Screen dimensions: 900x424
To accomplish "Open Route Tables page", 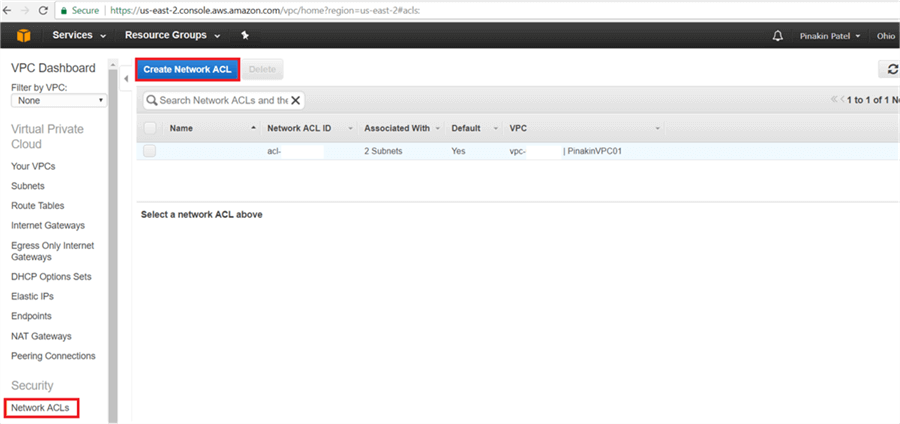I will click(x=37, y=205).
